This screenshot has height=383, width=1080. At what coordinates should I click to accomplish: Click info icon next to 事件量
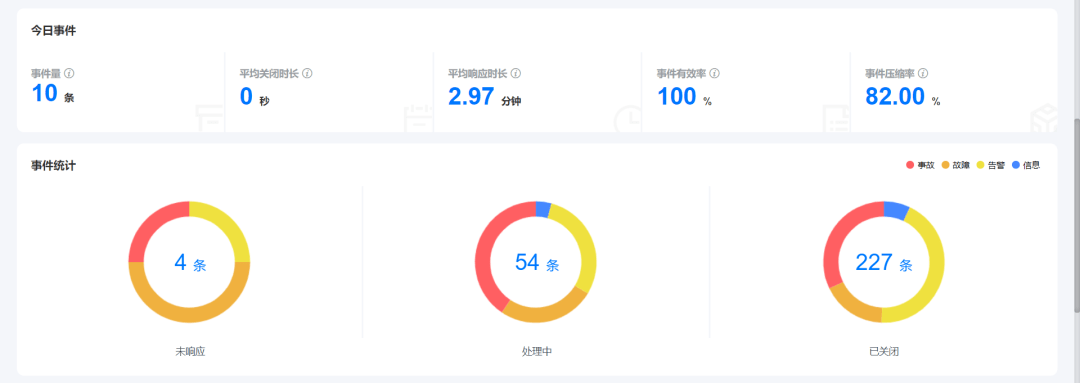click(x=69, y=74)
